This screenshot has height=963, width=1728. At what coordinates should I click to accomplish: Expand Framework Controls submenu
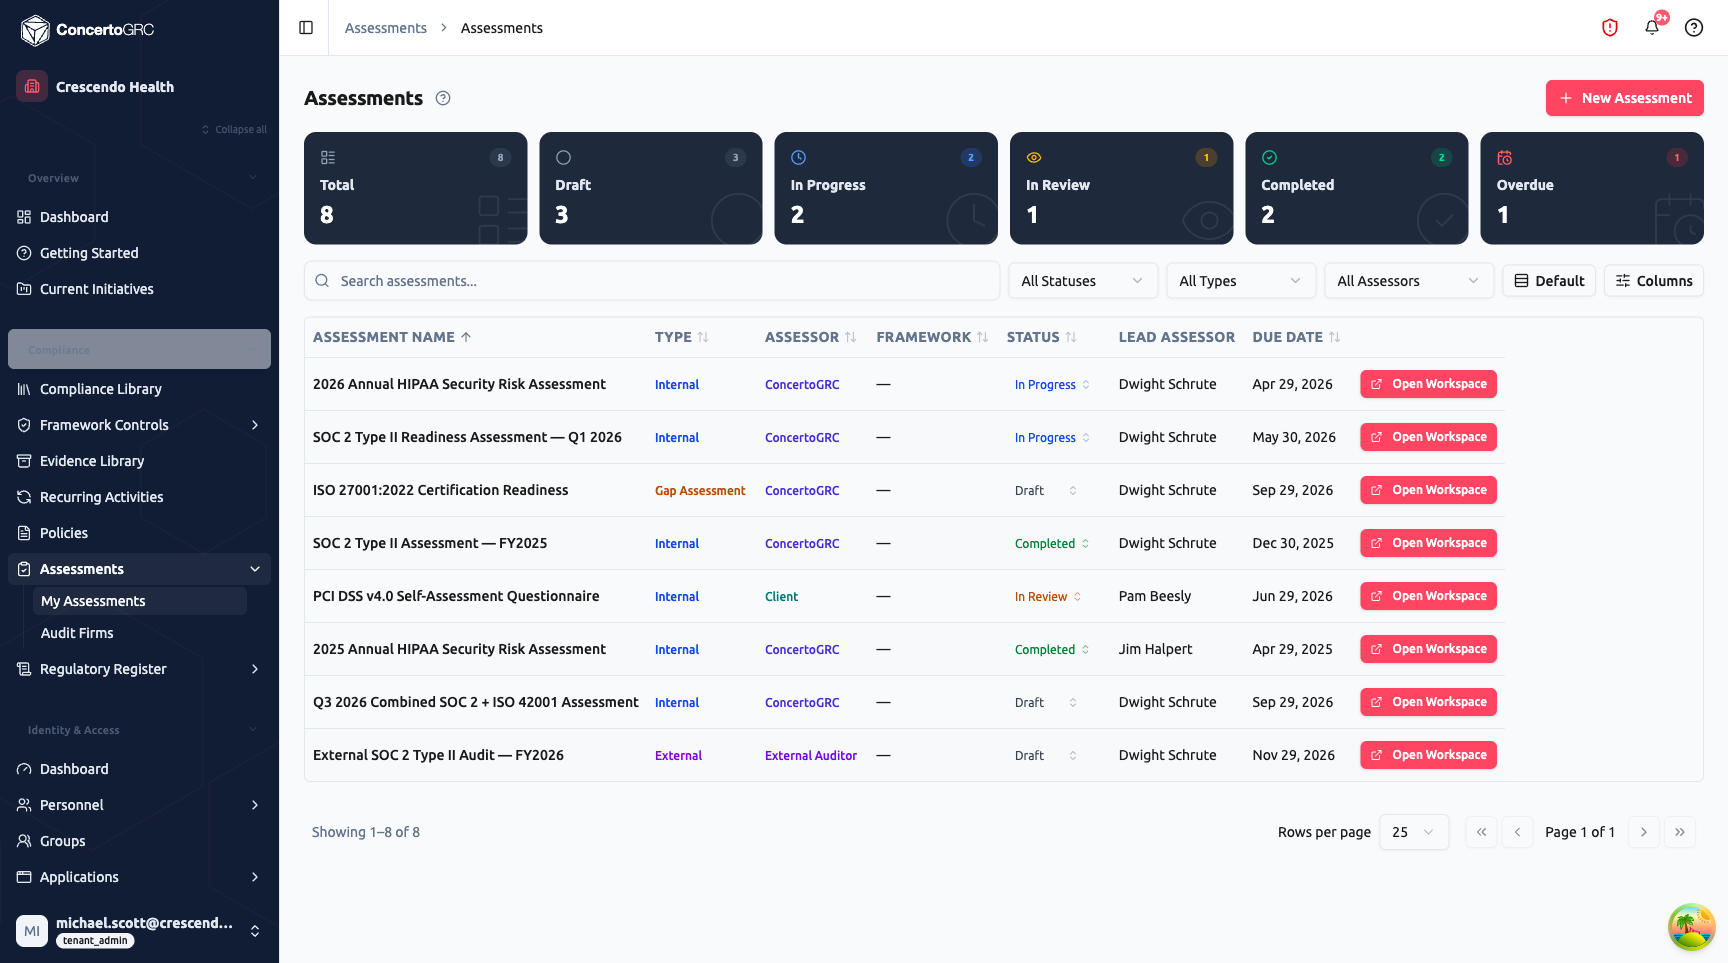pyautogui.click(x=255, y=425)
